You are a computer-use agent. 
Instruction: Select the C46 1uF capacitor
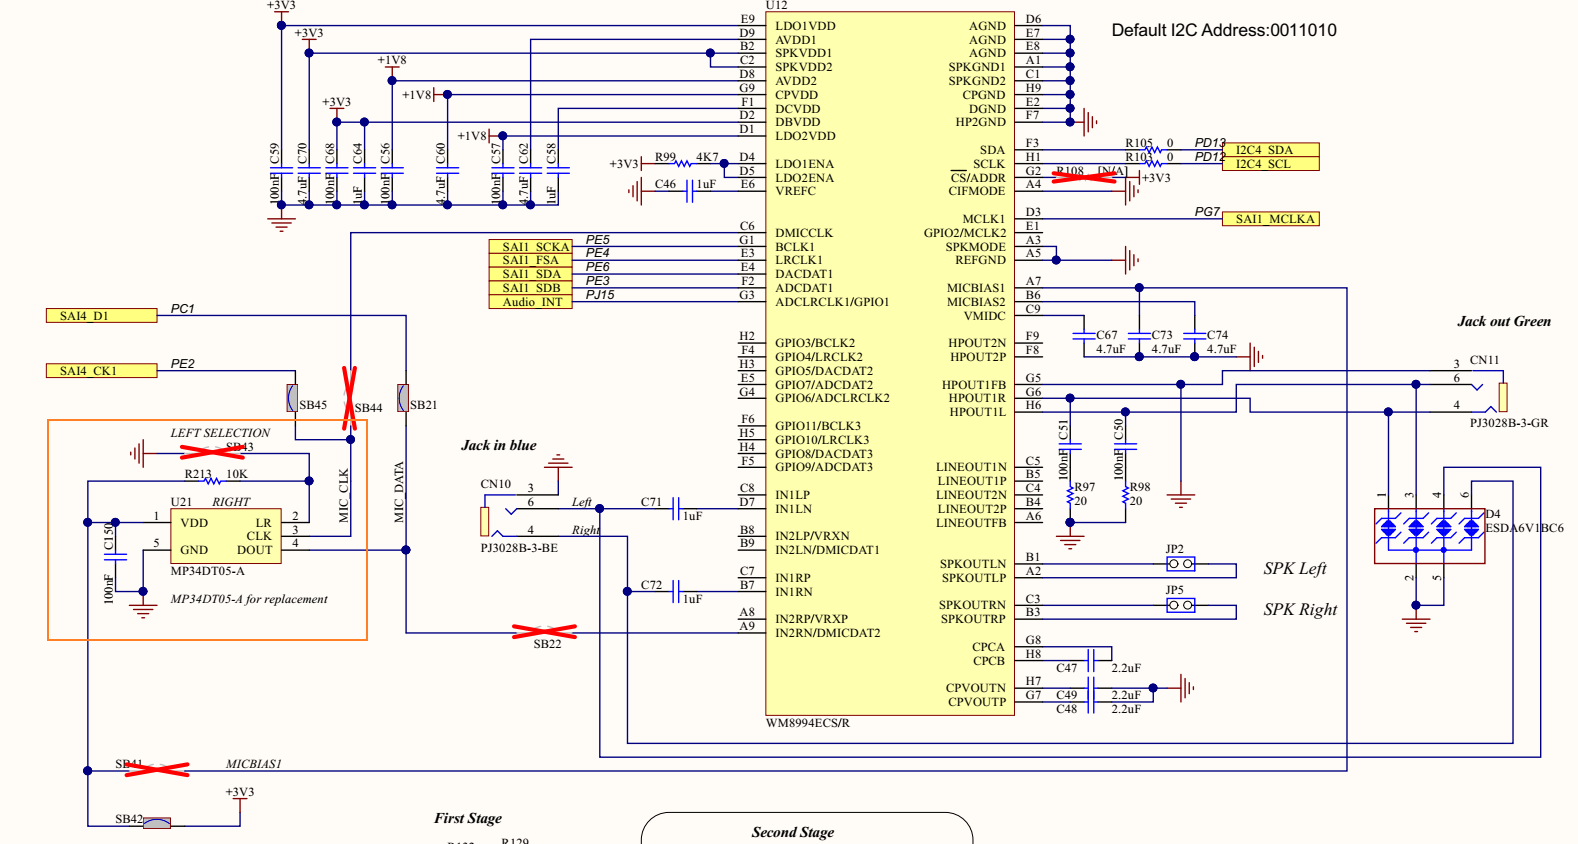tap(689, 191)
